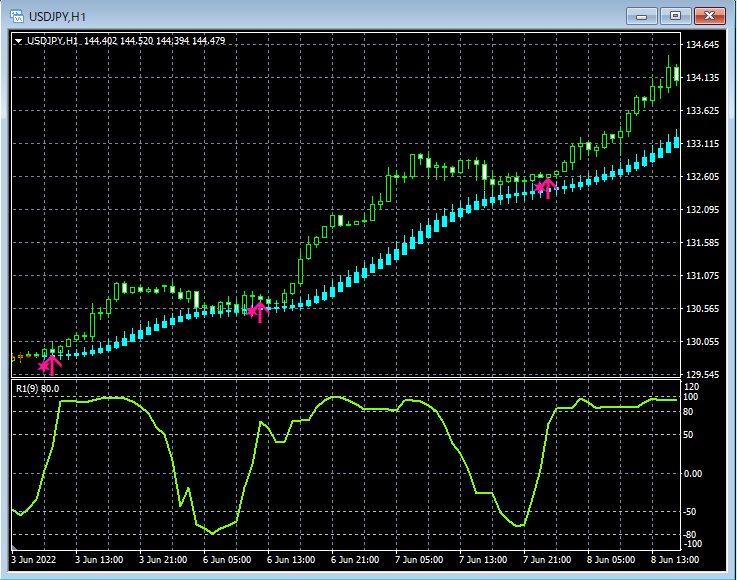Click the pink buy arrow near 6 Jun 13:00

(x=258, y=311)
